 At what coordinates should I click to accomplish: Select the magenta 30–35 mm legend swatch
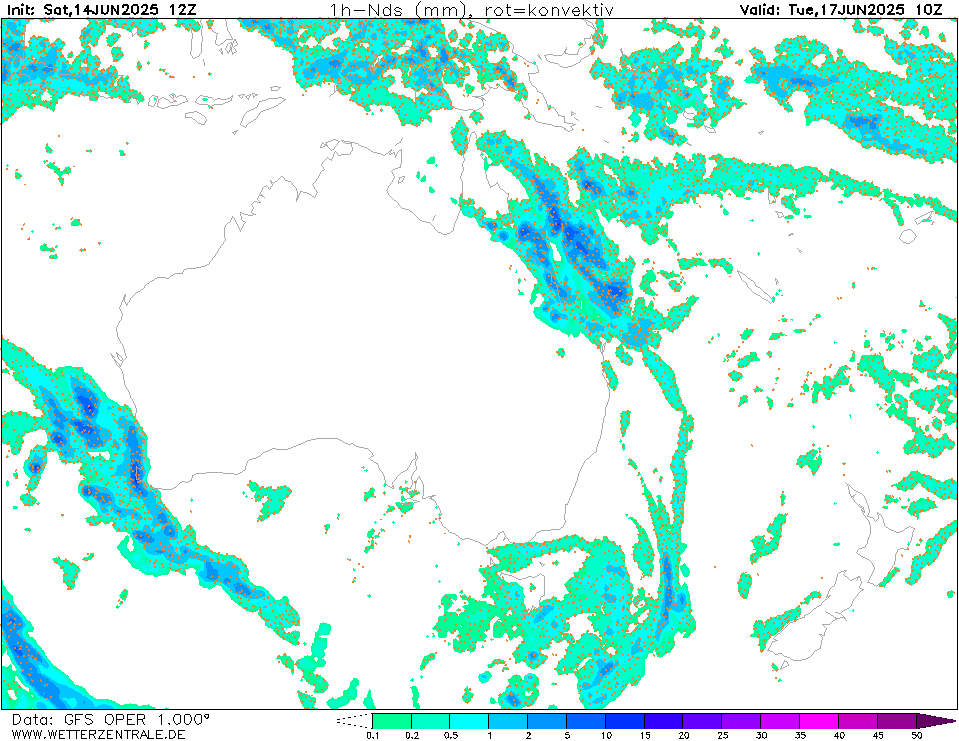(x=780, y=721)
